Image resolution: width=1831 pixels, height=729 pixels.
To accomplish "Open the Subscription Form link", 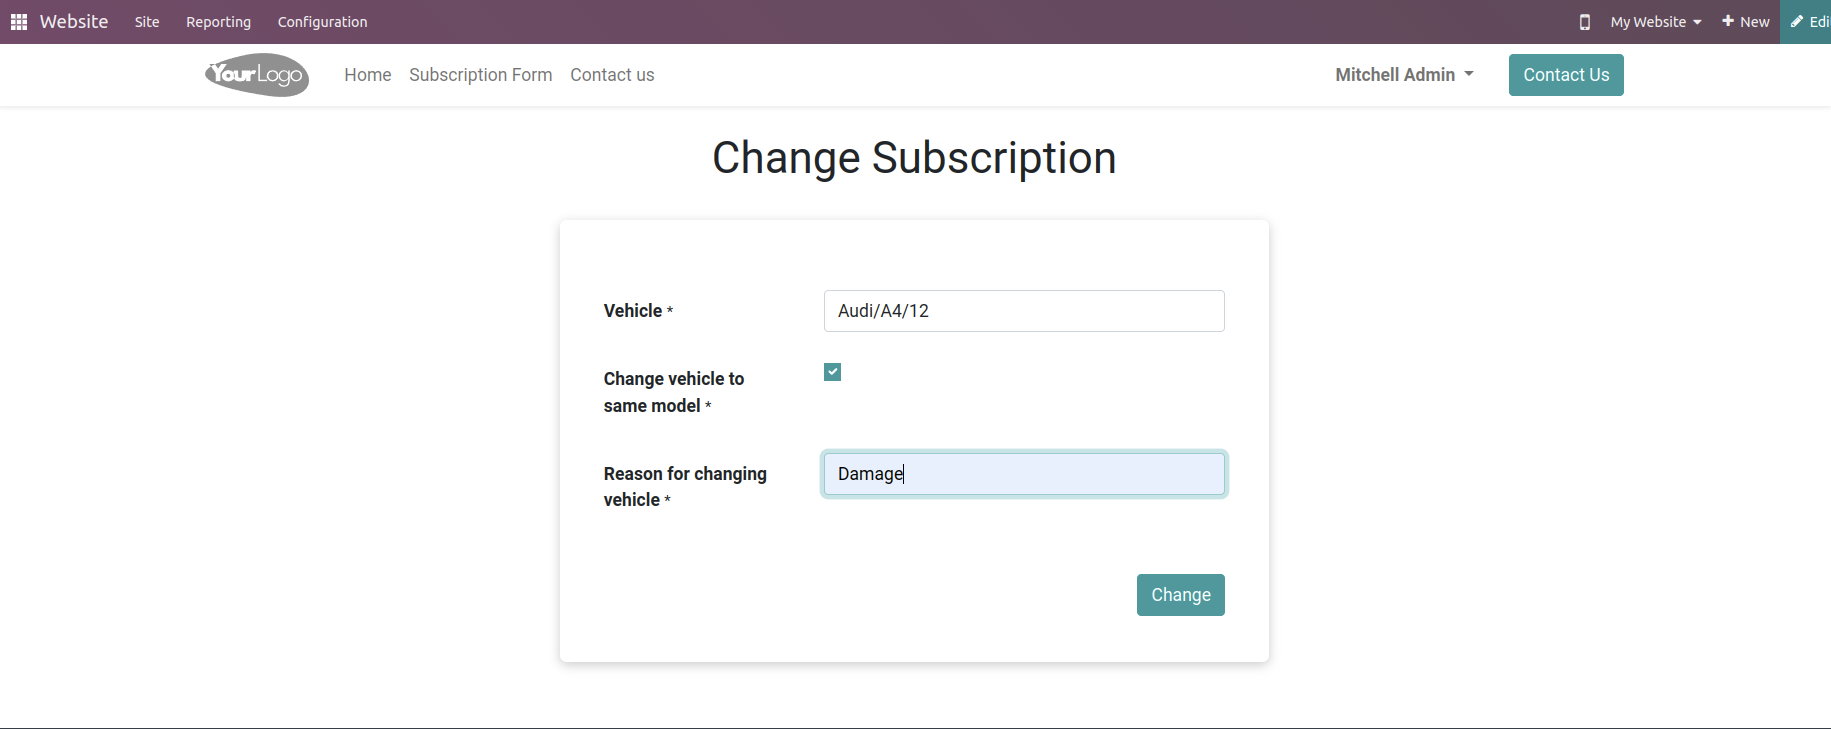I will pyautogui.click(x=480, y=75).
